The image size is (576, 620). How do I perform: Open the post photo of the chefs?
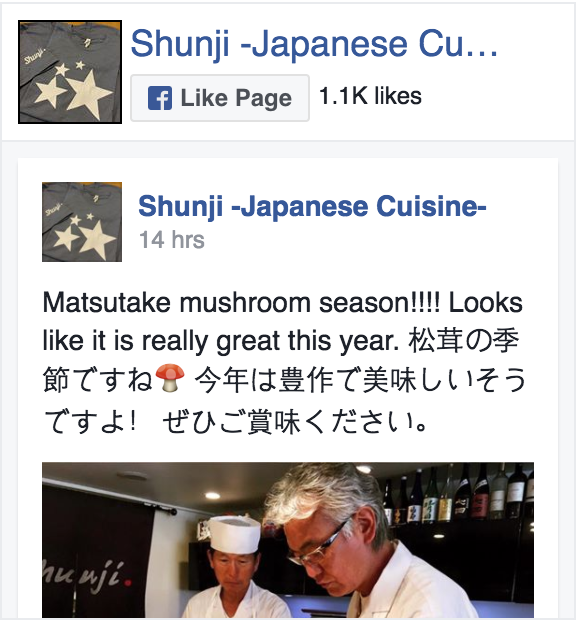288,540
